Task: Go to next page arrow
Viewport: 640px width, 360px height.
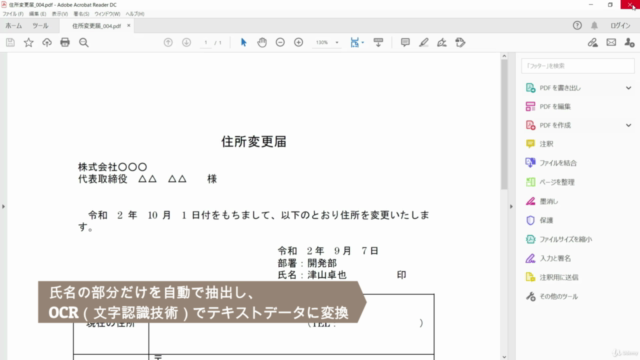Action: click(187, 42)
